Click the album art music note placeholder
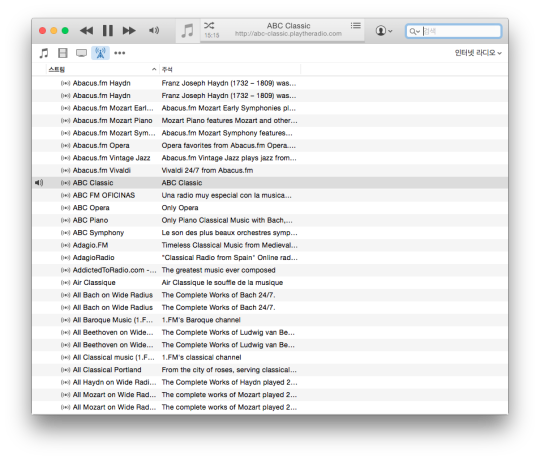 188,31
